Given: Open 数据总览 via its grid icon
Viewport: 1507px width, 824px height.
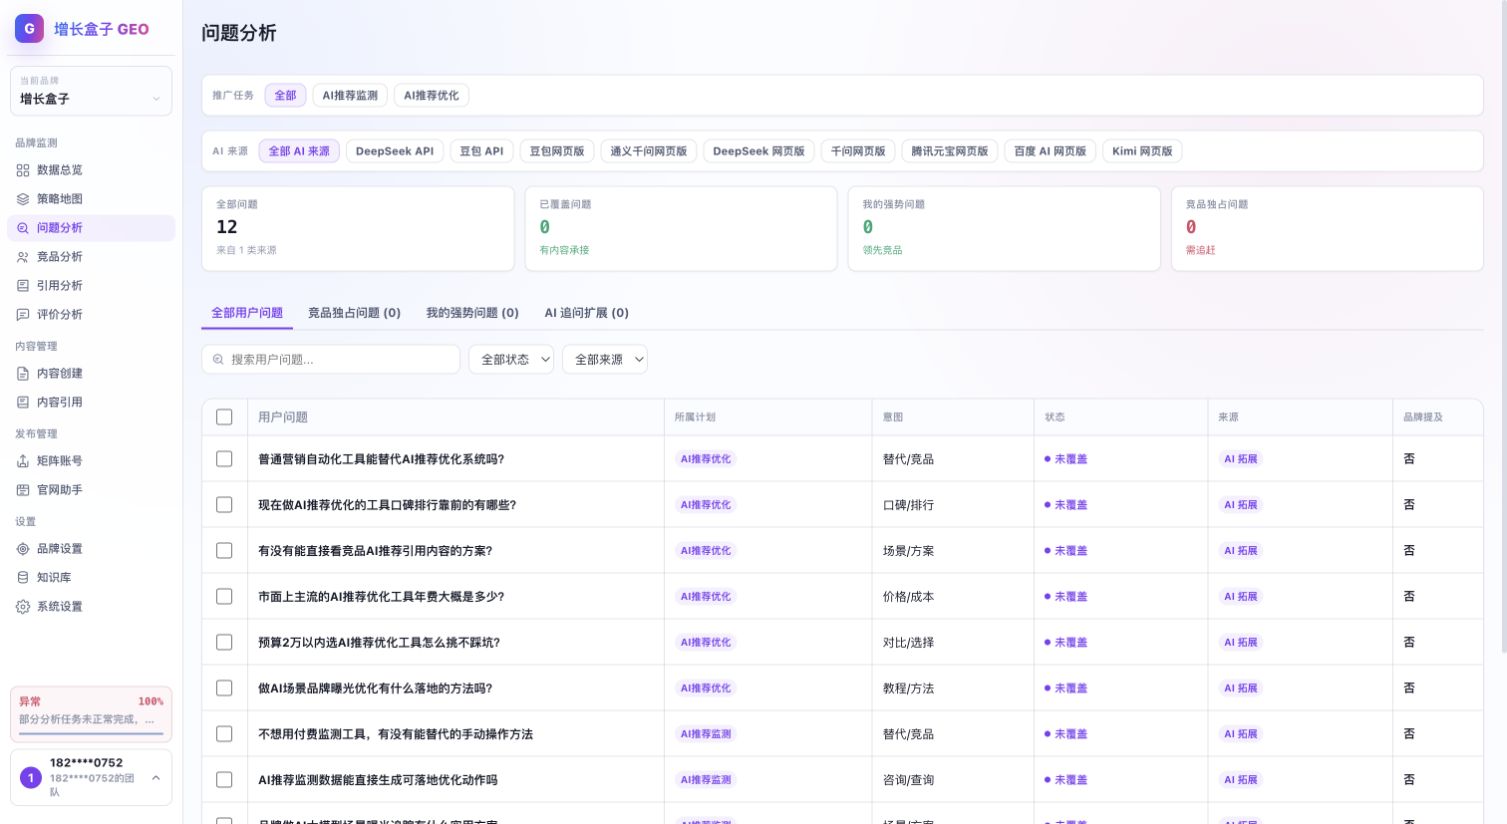Looking at the screenshot, I should pos(23,170).
